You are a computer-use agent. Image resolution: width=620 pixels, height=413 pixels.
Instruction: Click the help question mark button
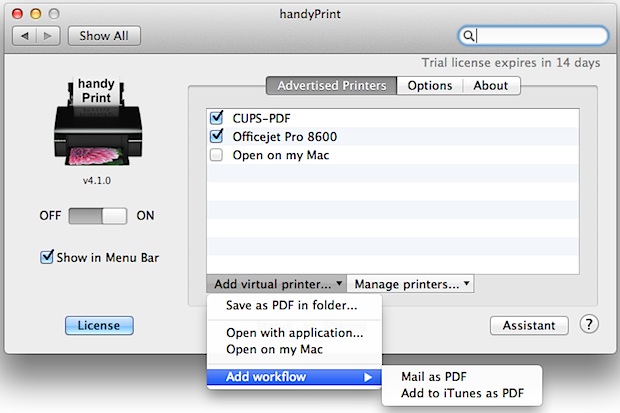589,324
